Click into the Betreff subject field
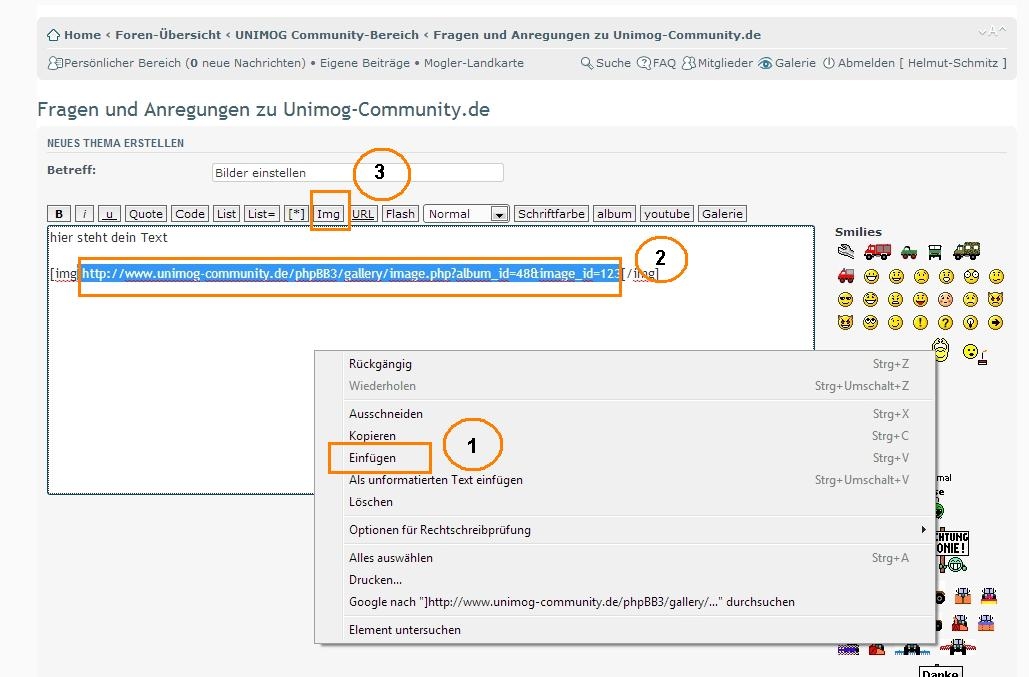 click(357, 173)
